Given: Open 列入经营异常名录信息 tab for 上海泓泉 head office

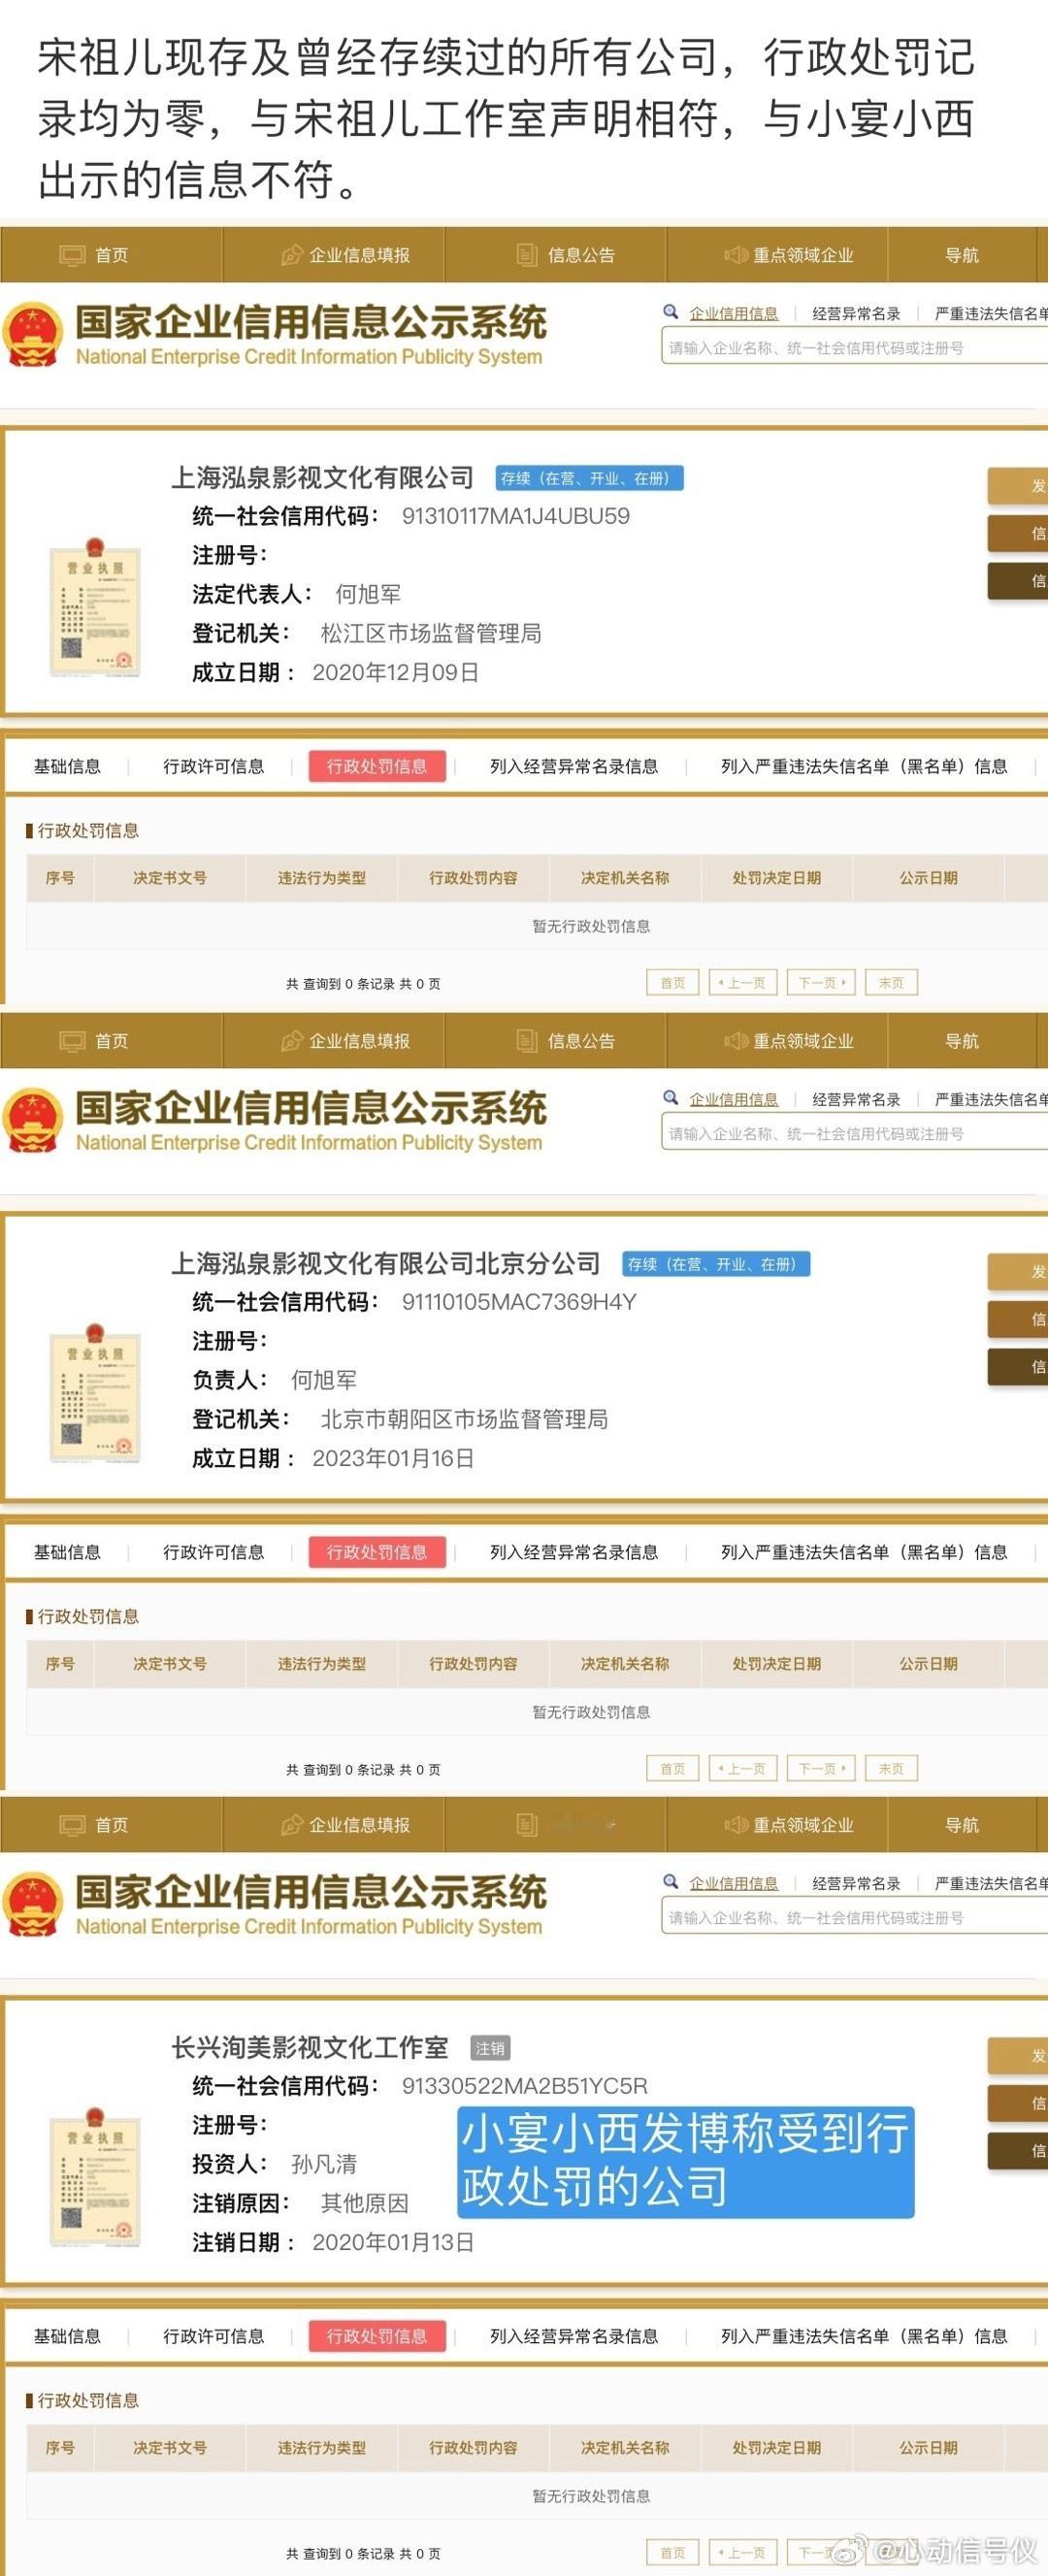Looking at the screenshot, I should (x=574, y=766).
